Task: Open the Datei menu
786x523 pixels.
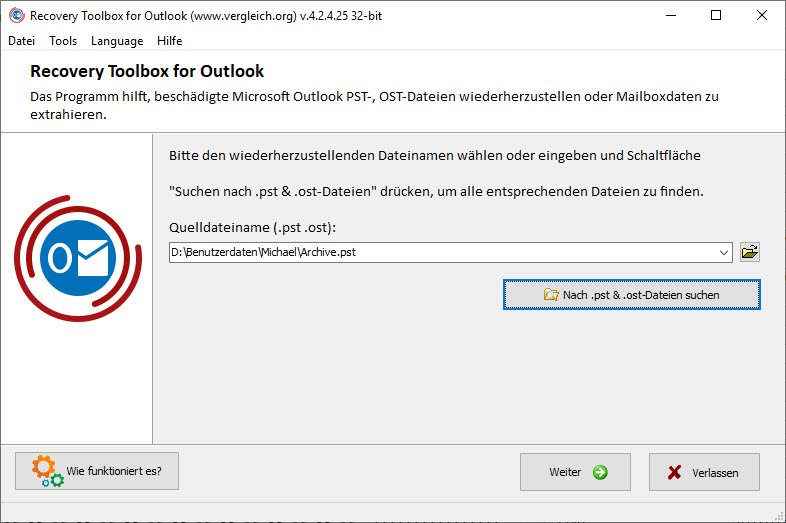Action: [x=22, y=41]
